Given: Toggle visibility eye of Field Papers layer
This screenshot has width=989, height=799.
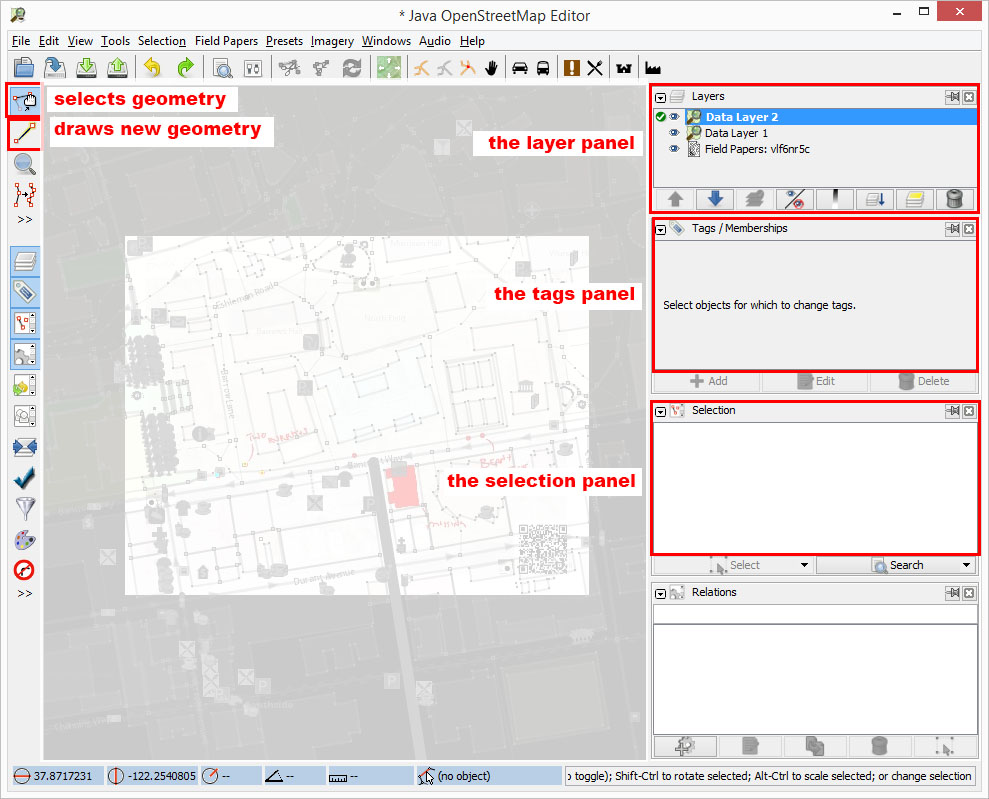Looking at the screenshot, I should click(674, 149).
